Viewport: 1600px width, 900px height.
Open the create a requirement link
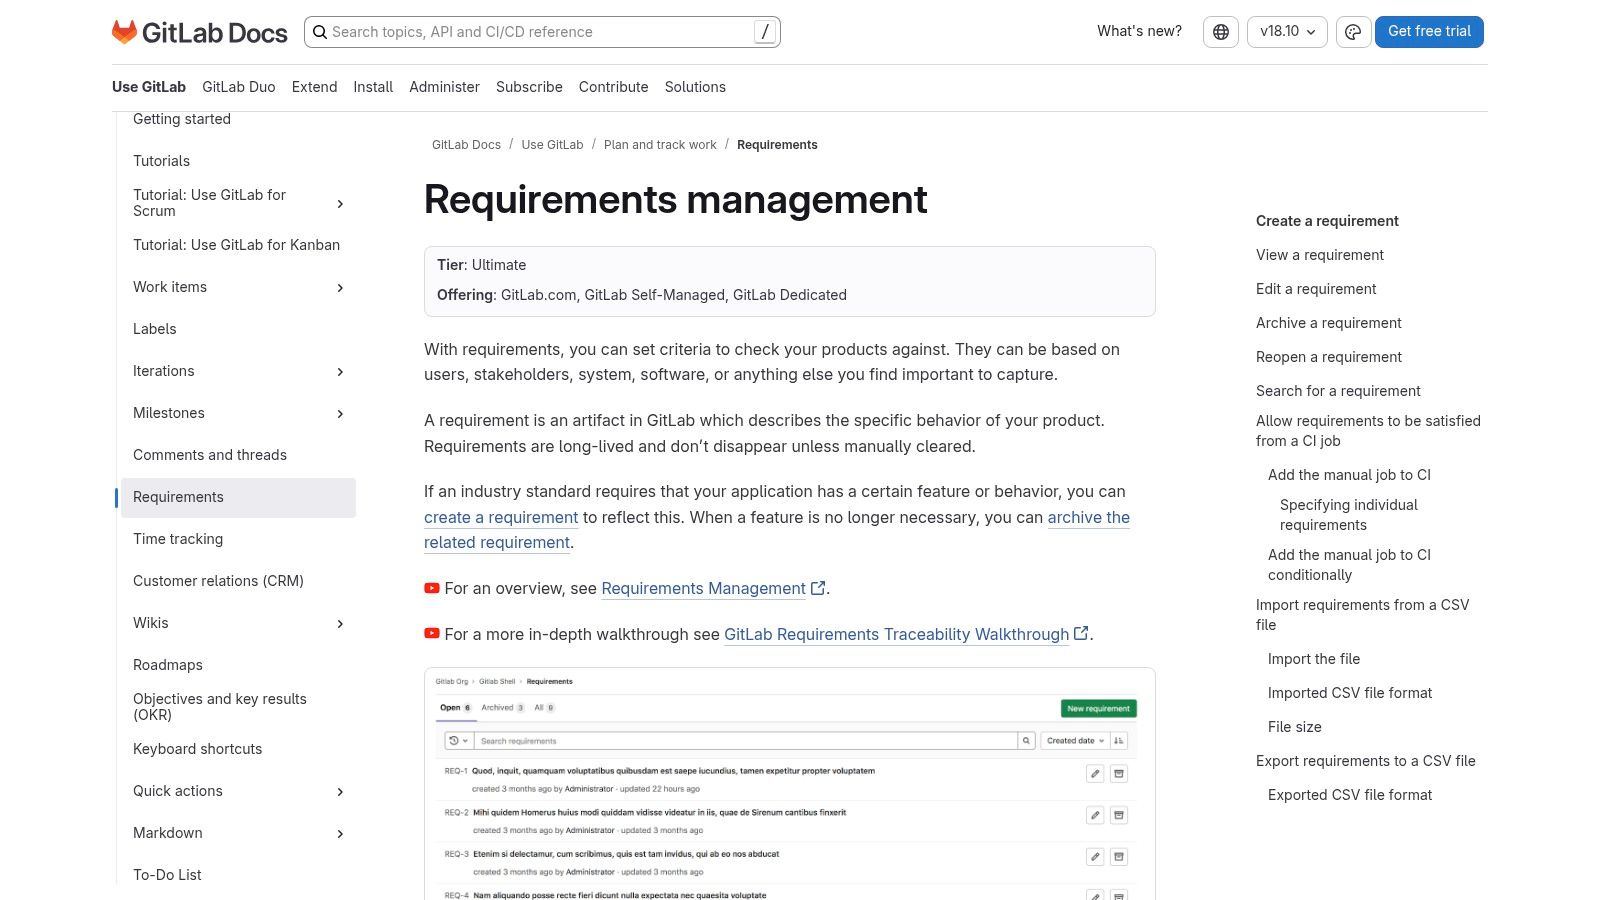click(x=501, y=517)
